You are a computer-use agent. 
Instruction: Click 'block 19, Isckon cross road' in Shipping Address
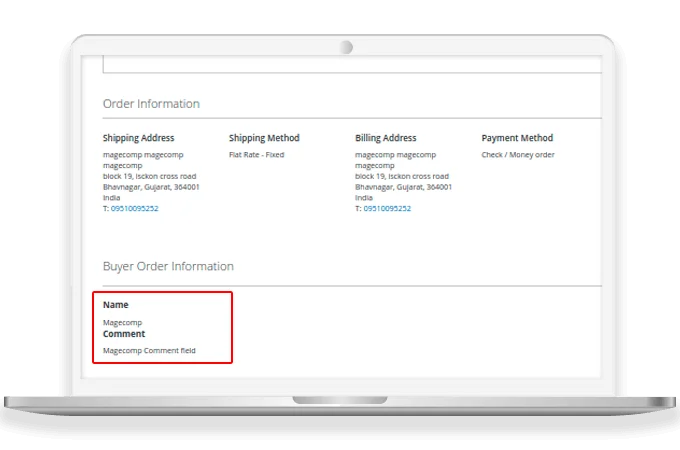(x=149, y=176)
